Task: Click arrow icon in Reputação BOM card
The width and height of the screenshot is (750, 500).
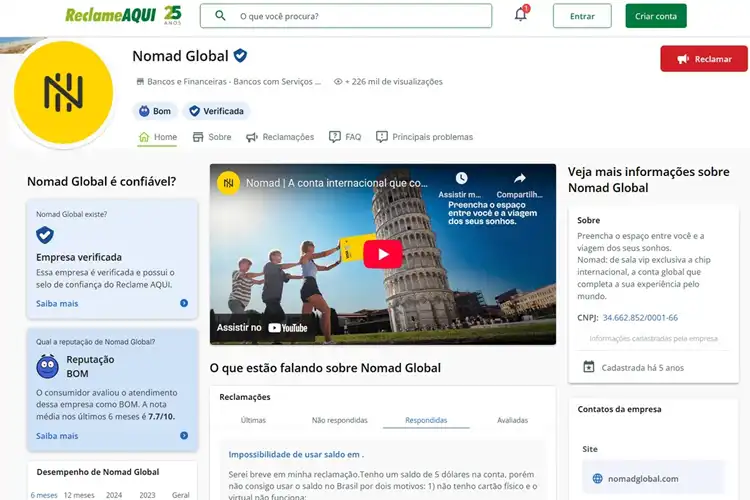Action: pos(184,435)
